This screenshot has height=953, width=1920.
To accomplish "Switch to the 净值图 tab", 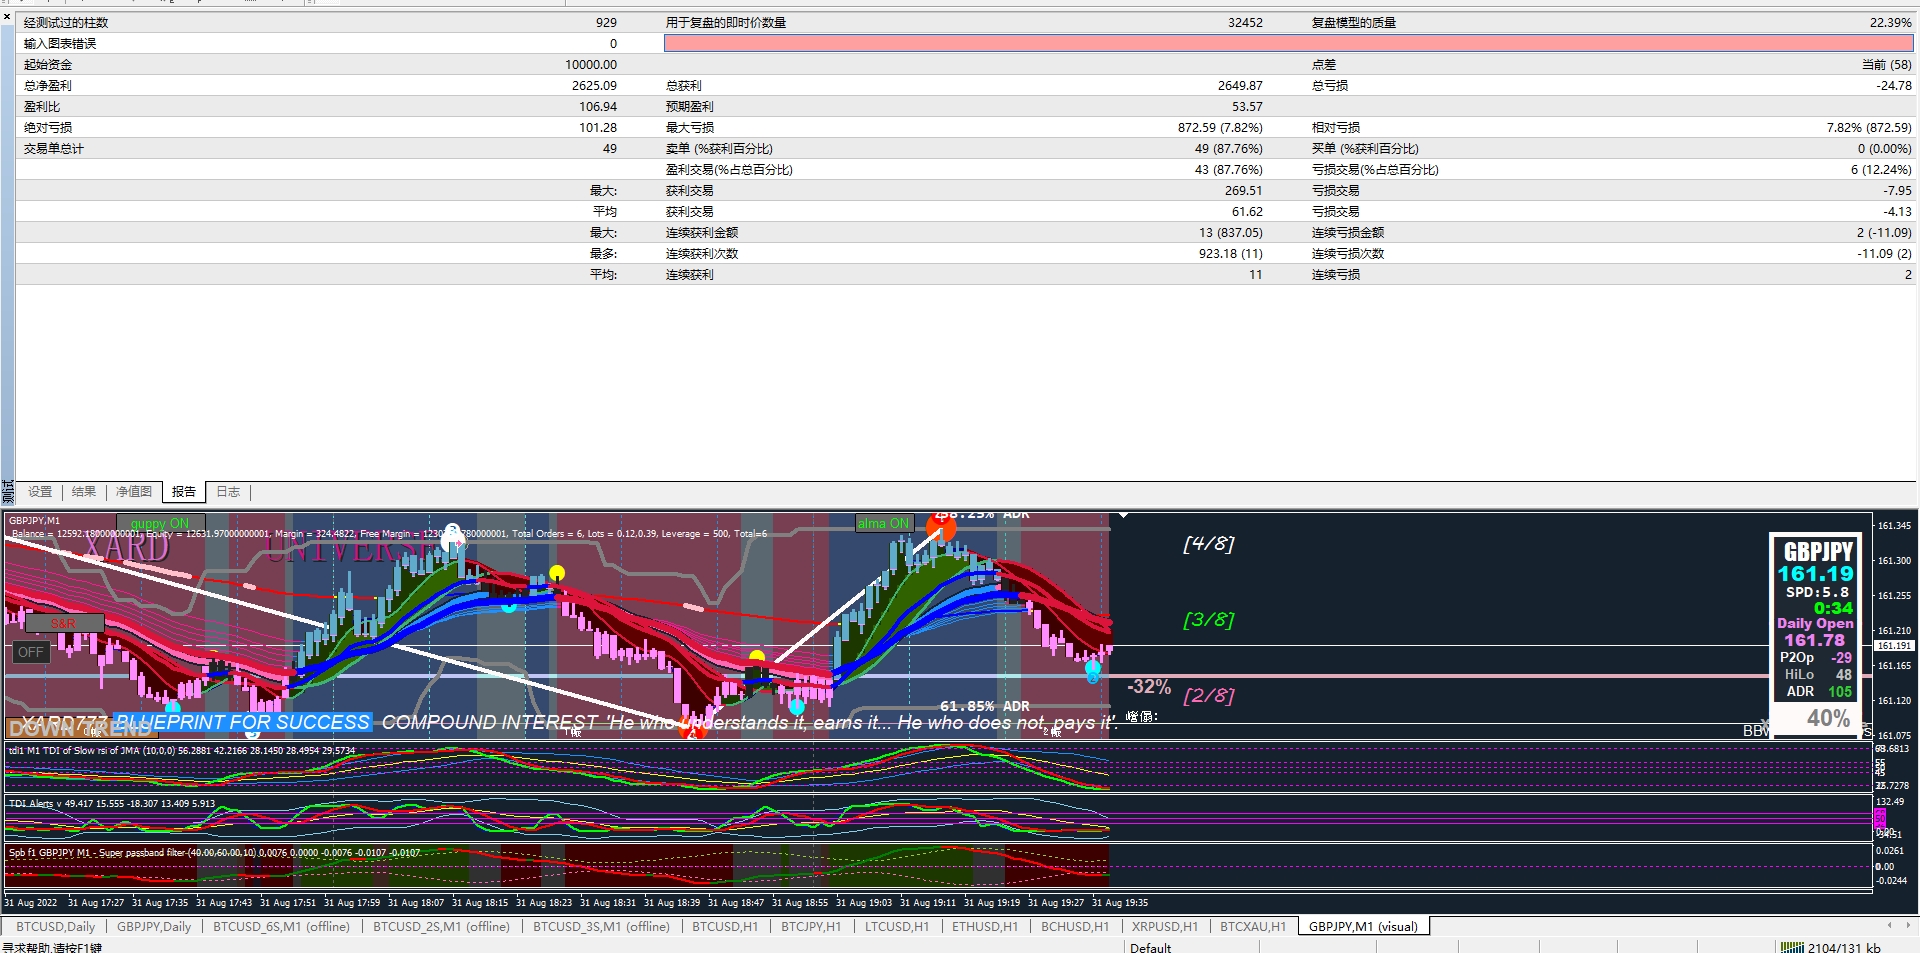I will point(134,492).
